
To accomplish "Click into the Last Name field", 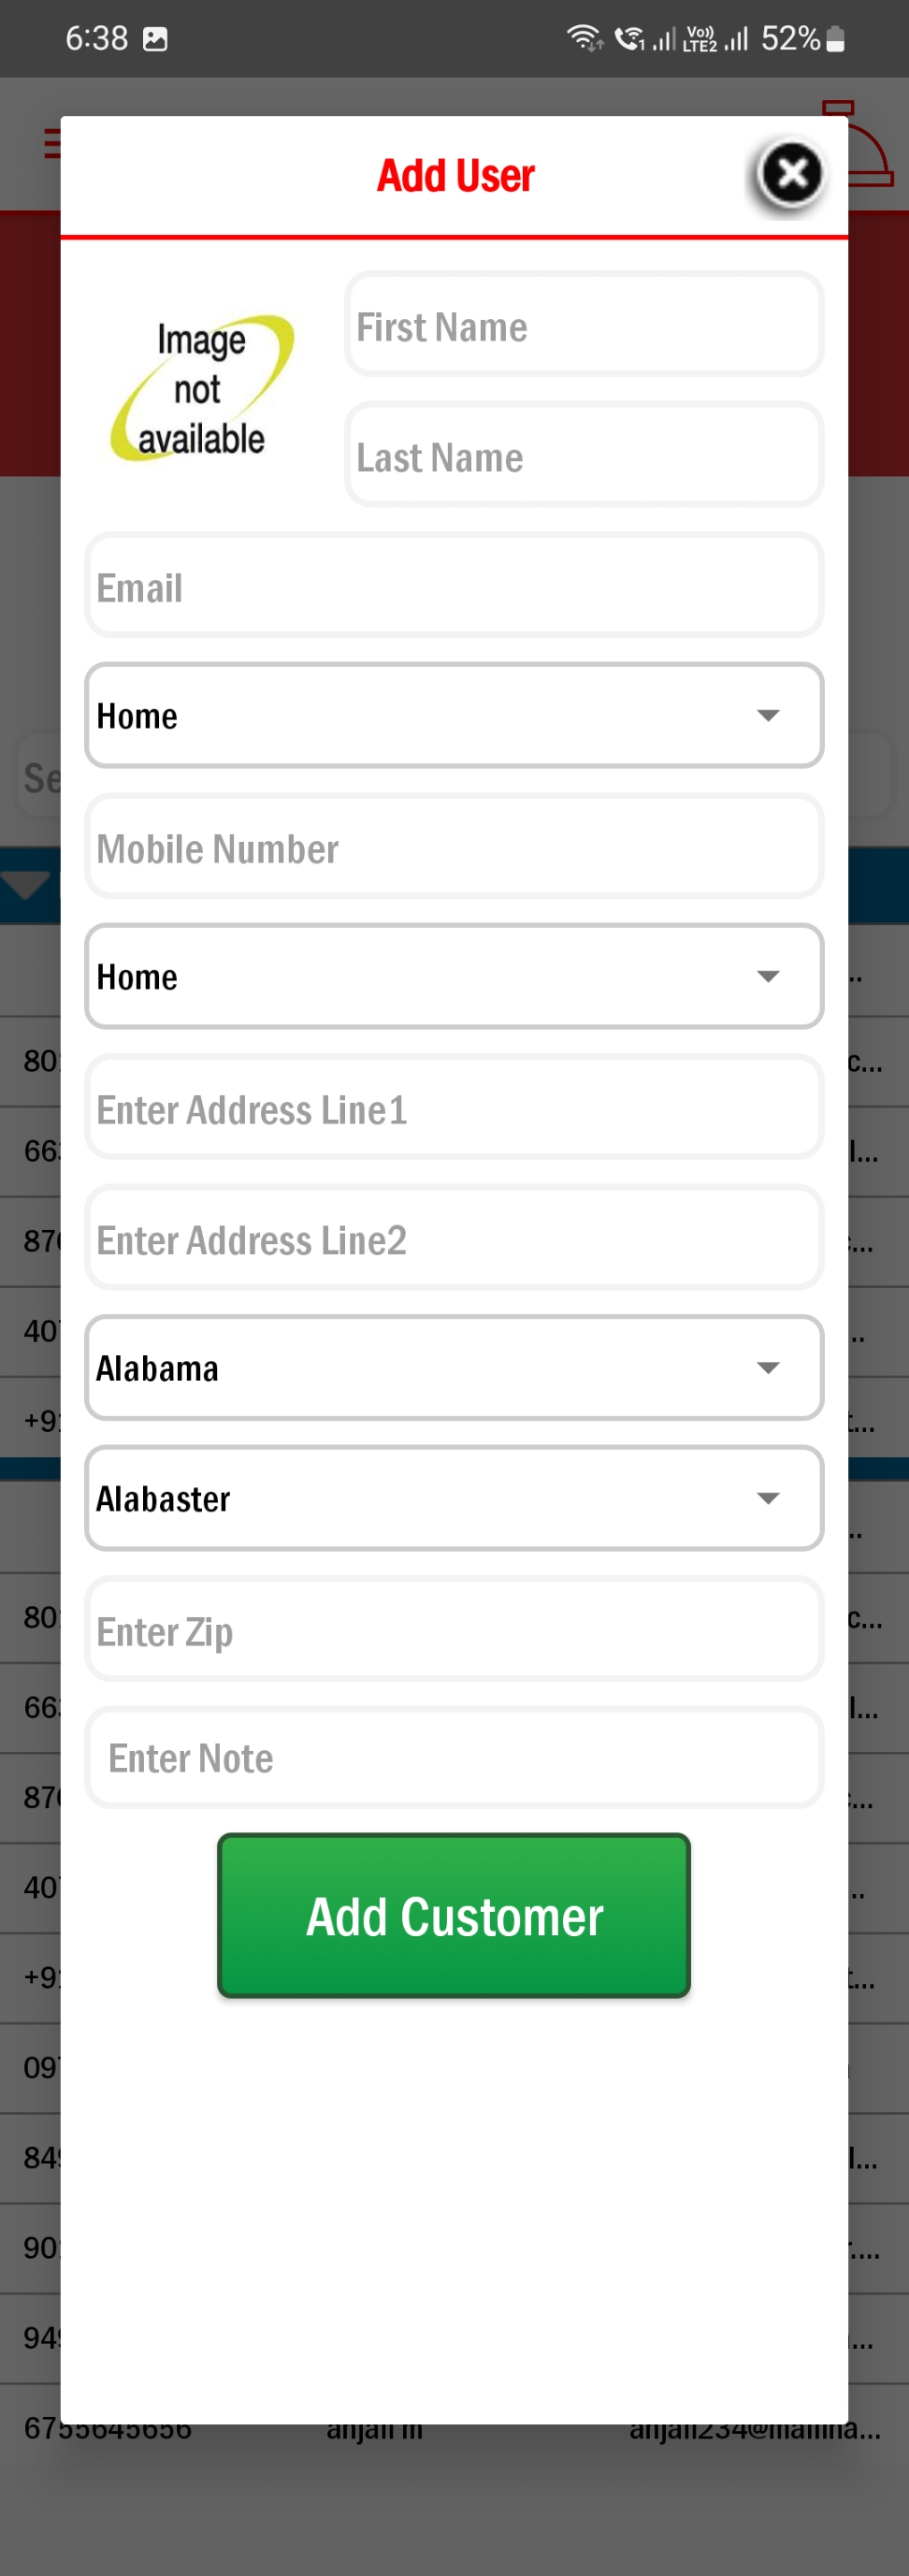I will (583, 456).
